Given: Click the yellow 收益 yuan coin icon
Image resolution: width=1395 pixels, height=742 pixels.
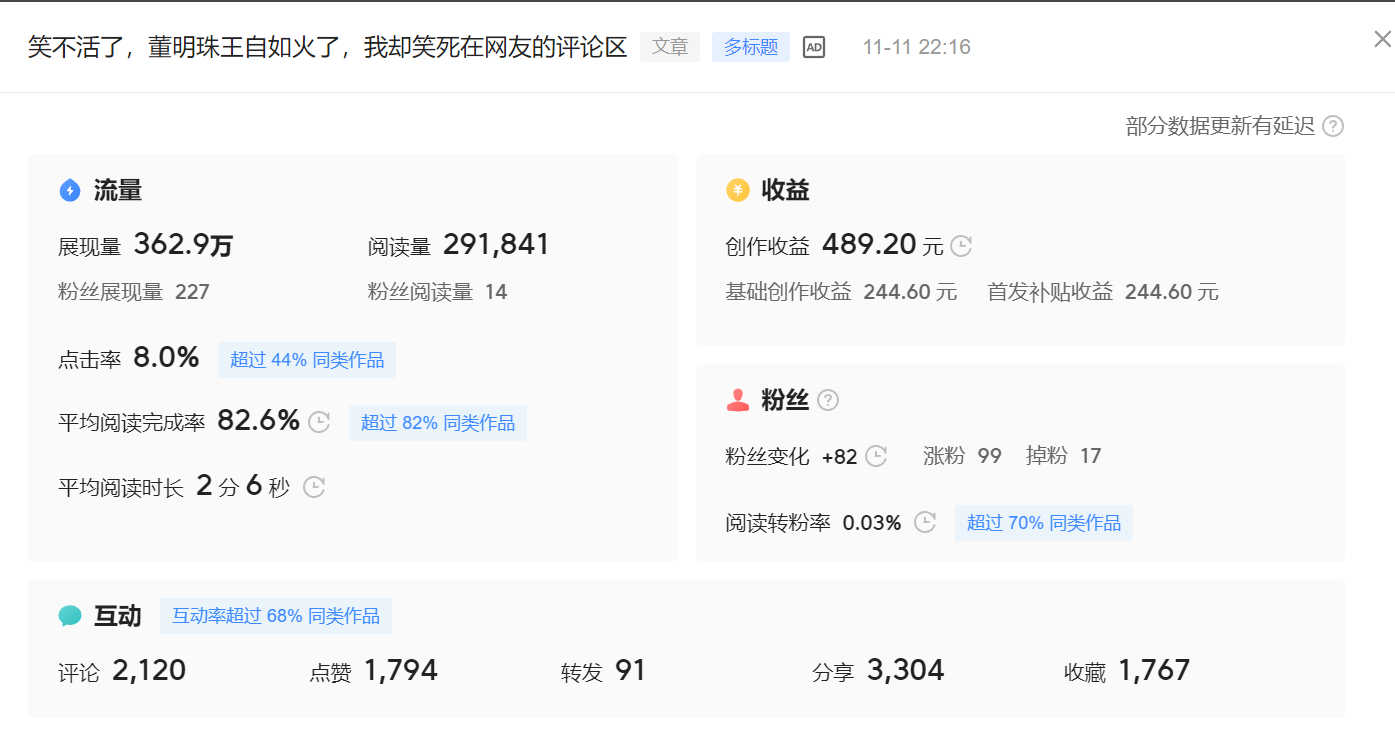Looking at the screenshot, I should pyautogui.click(x=737, y=190).
